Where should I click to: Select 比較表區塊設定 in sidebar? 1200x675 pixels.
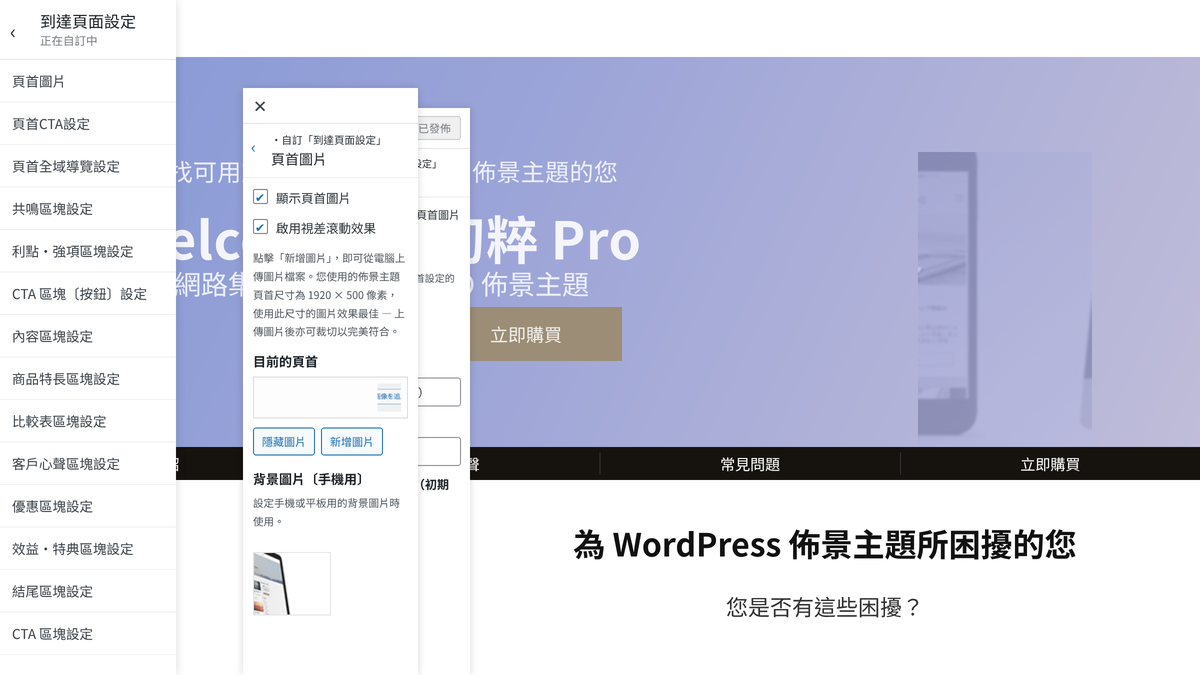(88, 421)
